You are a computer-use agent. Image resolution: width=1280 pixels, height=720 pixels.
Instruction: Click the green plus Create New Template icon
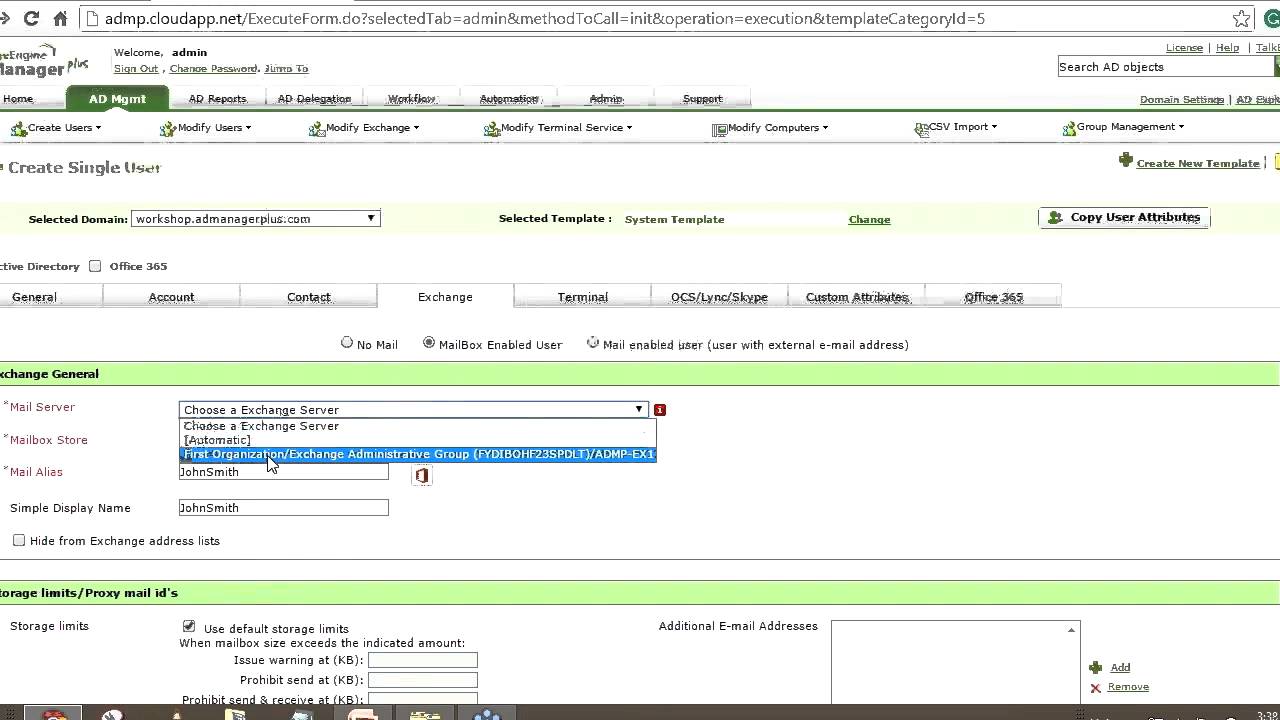(1126, 161)
